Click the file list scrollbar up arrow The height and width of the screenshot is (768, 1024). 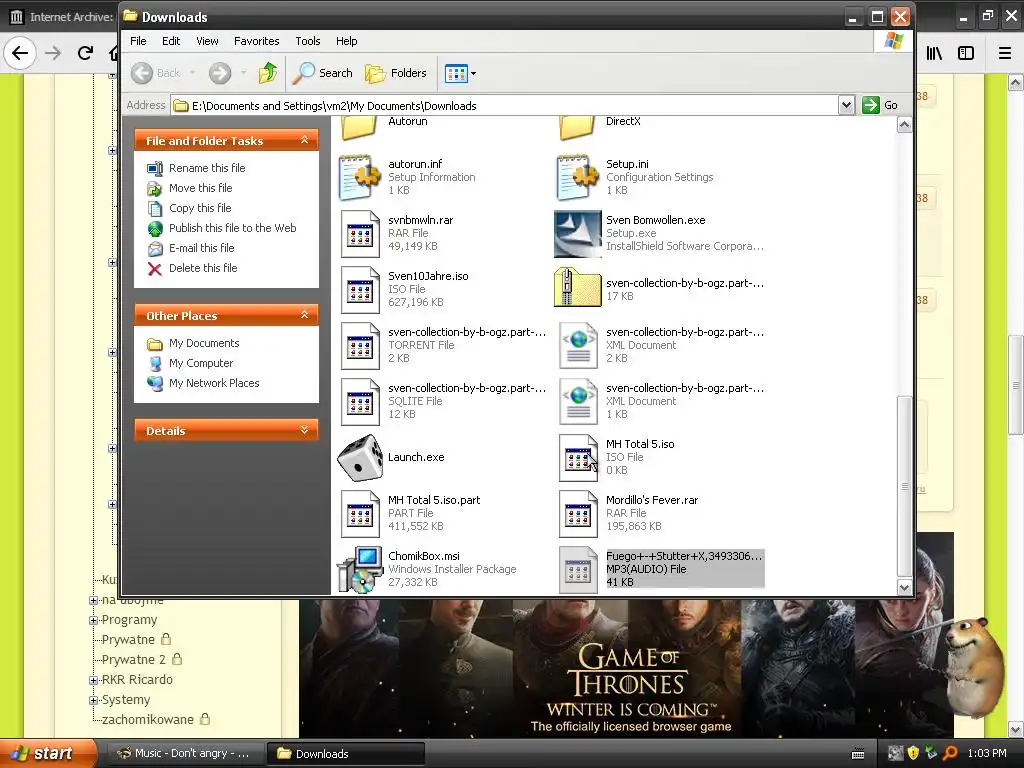pos(904,125)
